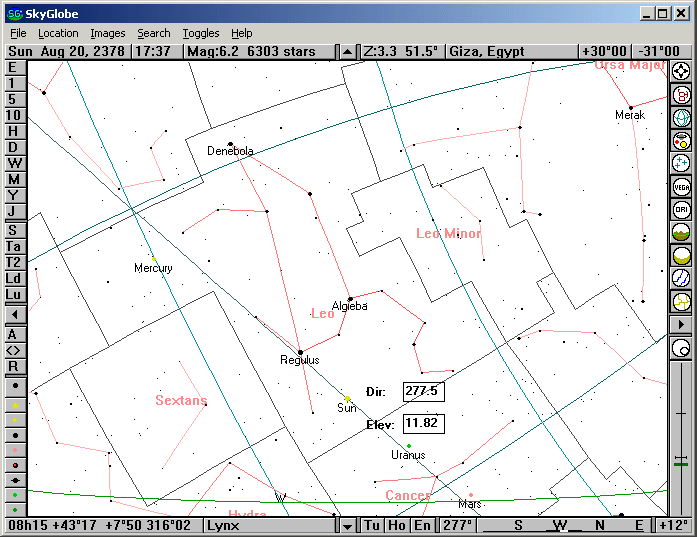Click the coordinate grid globe icon
The image size is (697, 537).
(681, 117)
